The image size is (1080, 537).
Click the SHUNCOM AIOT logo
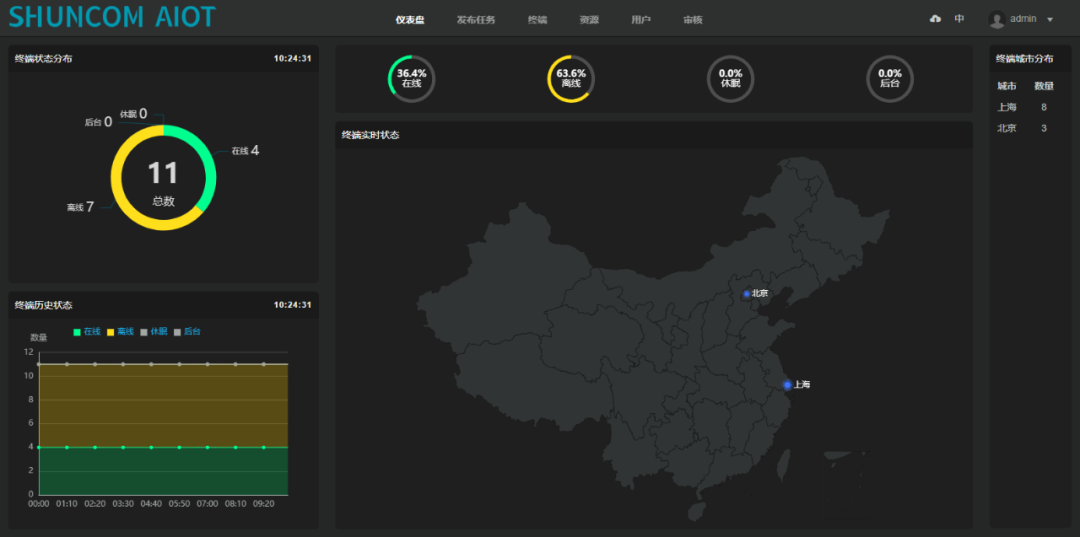tap(112, 17)
